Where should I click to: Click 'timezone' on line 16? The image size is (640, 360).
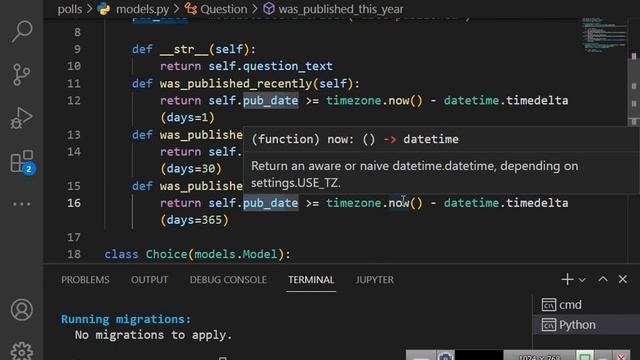(353, 203)
